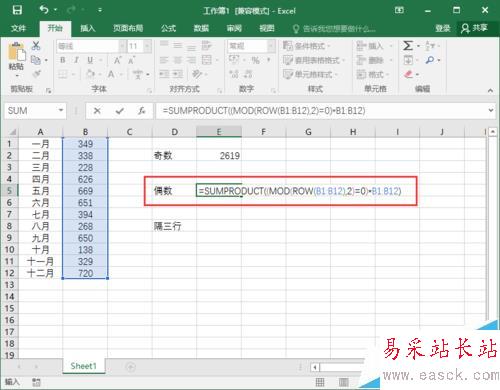
Task: Click the Enter checkmark formula button
Action: 120,111
